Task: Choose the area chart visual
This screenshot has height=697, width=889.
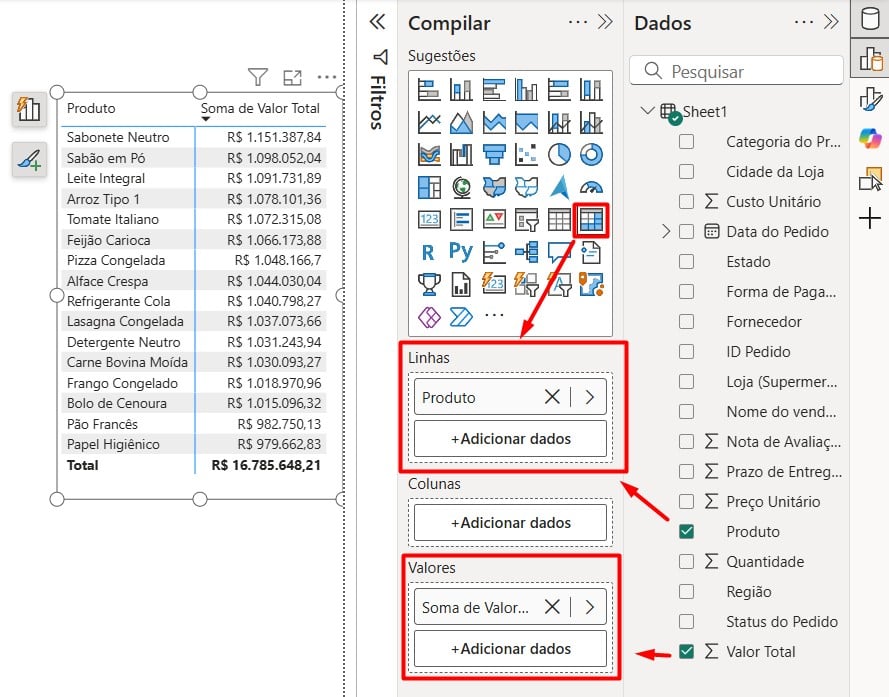Action: click(461, 122)
